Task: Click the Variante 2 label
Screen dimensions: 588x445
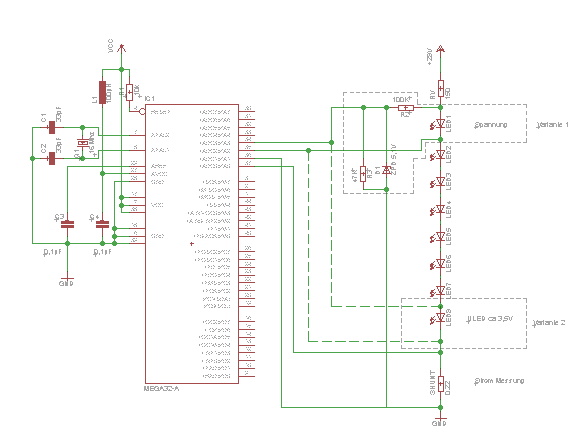Action: (x=549, y=323)
